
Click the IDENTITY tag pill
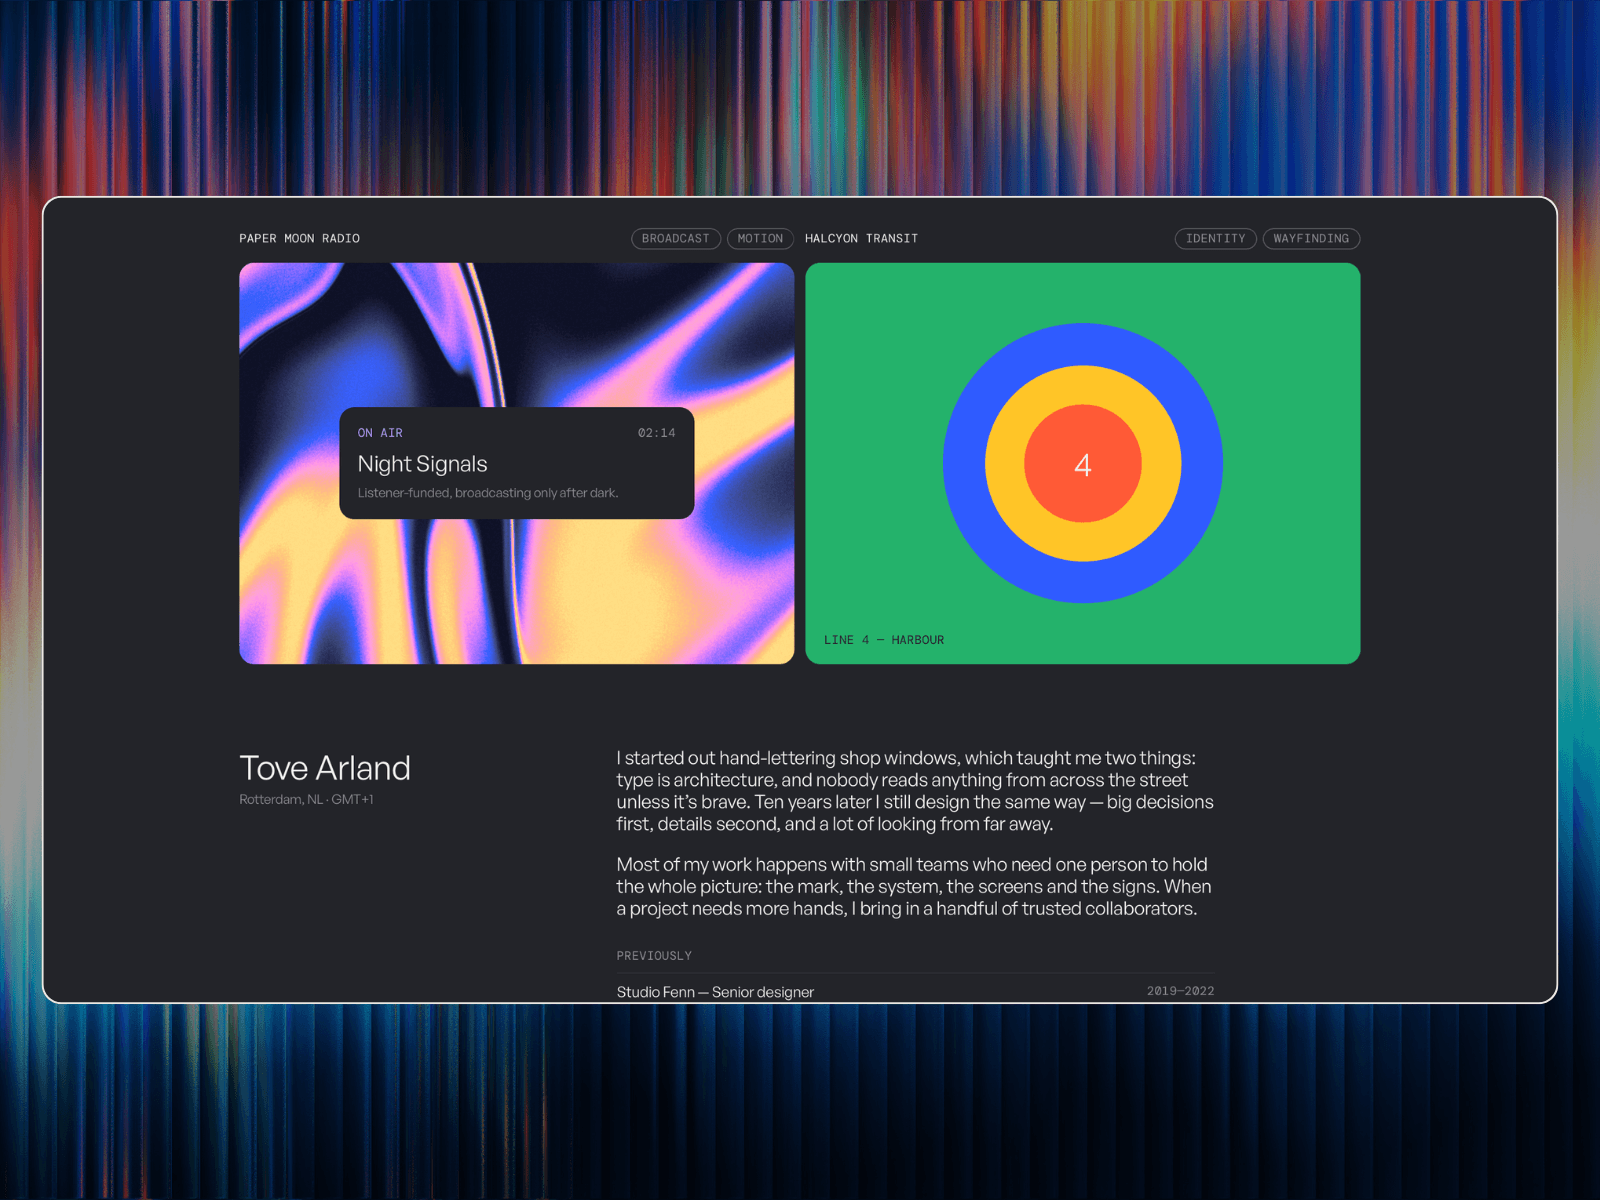coord(1215,239)
